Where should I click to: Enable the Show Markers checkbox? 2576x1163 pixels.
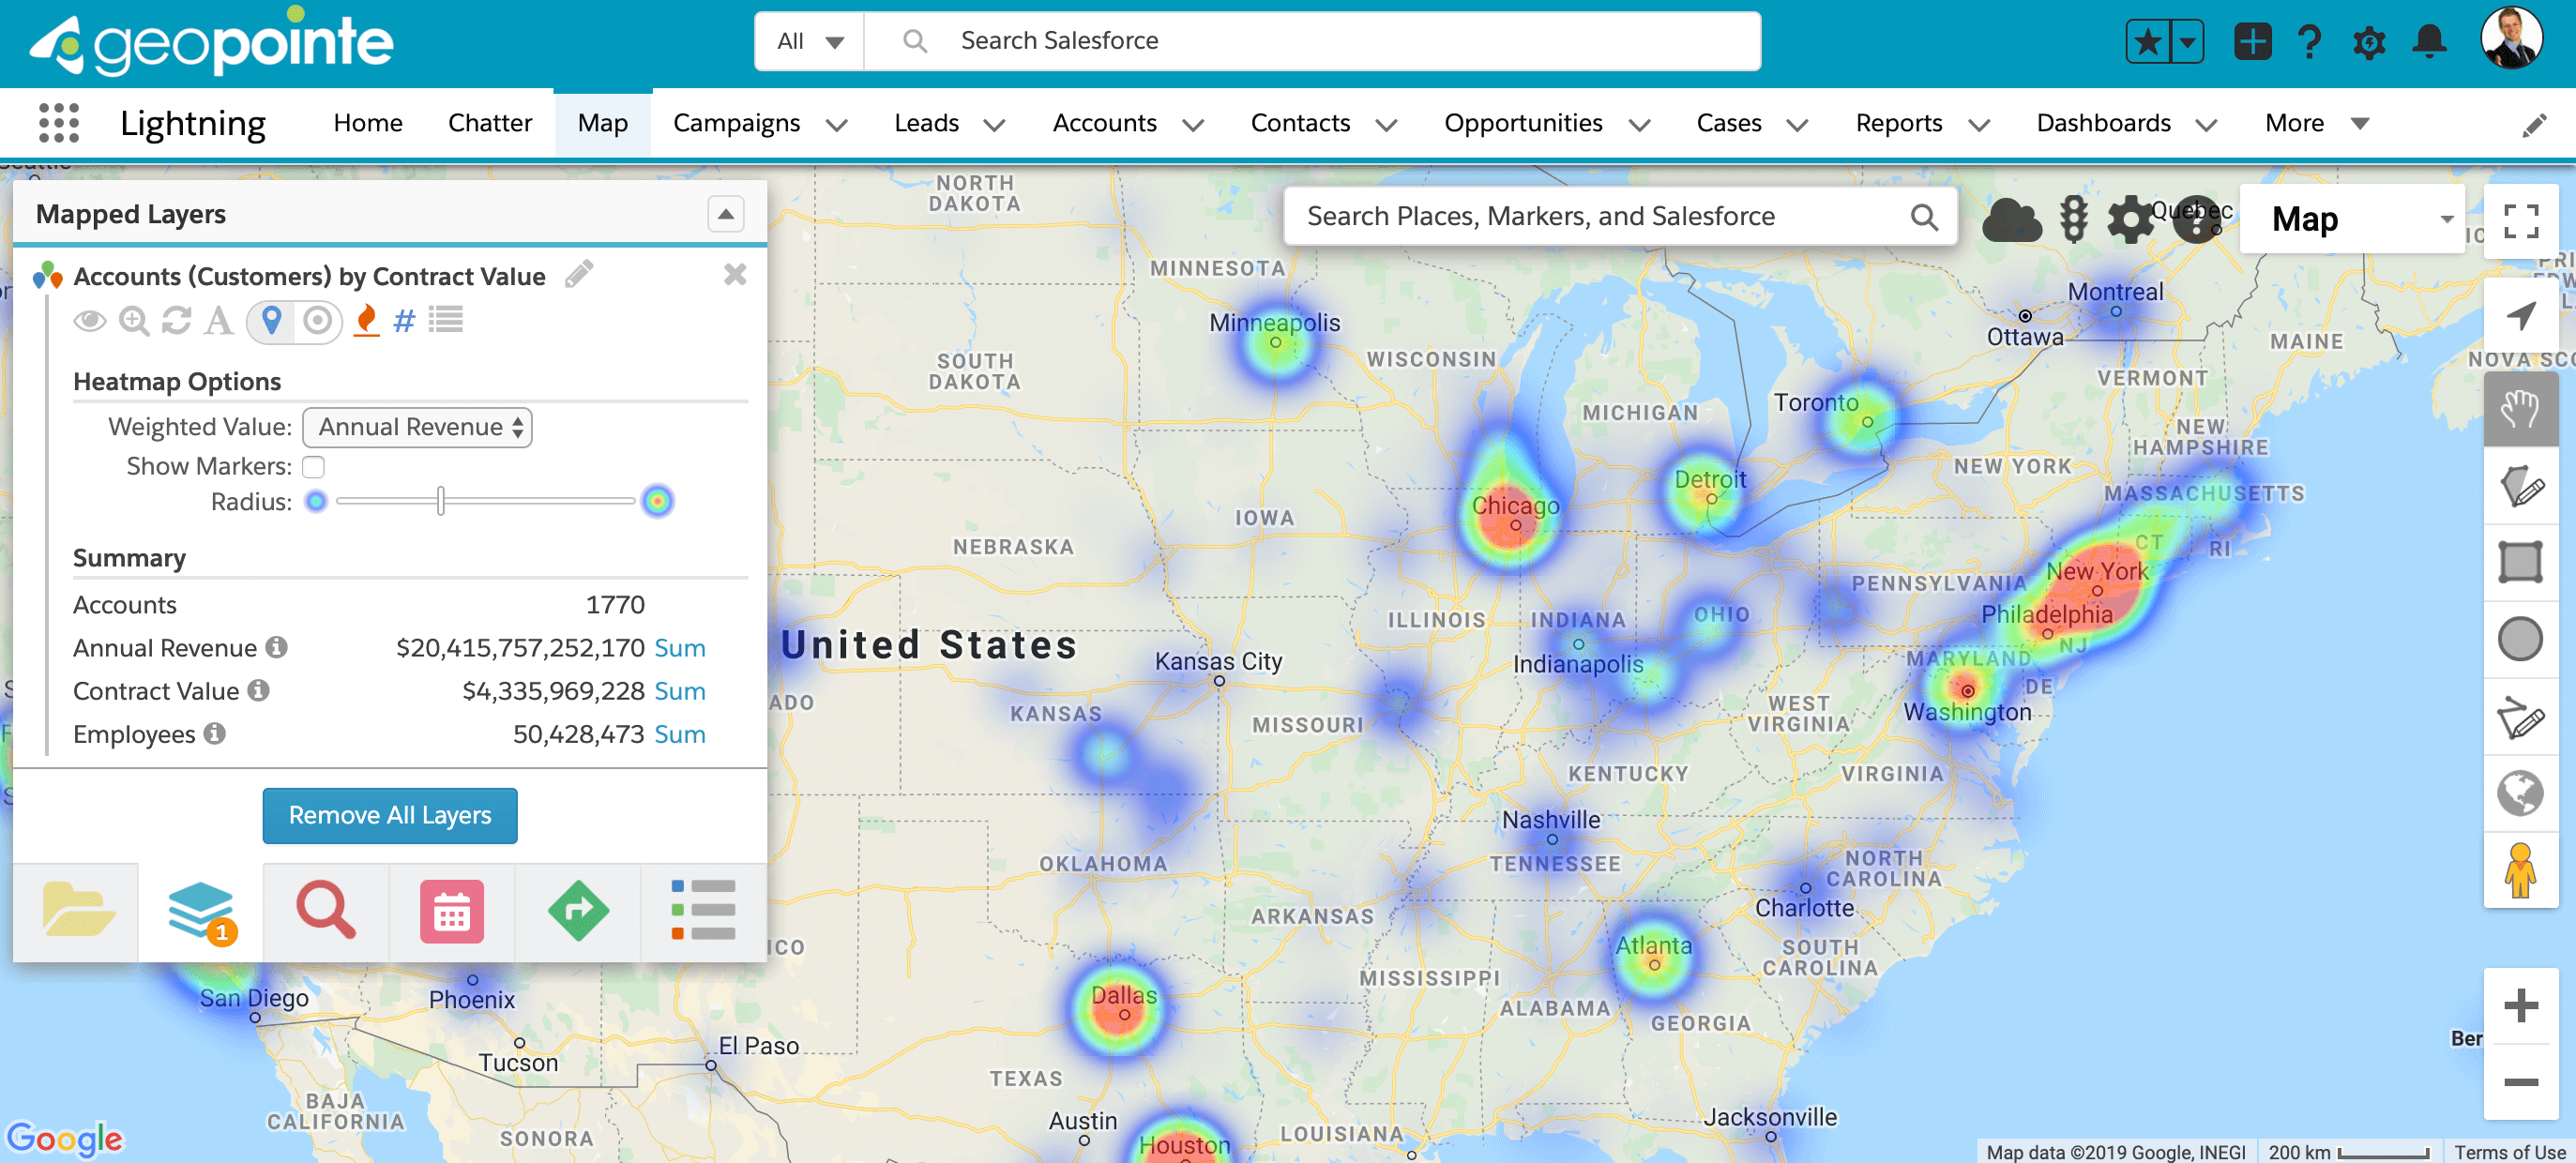click(314, 466)
